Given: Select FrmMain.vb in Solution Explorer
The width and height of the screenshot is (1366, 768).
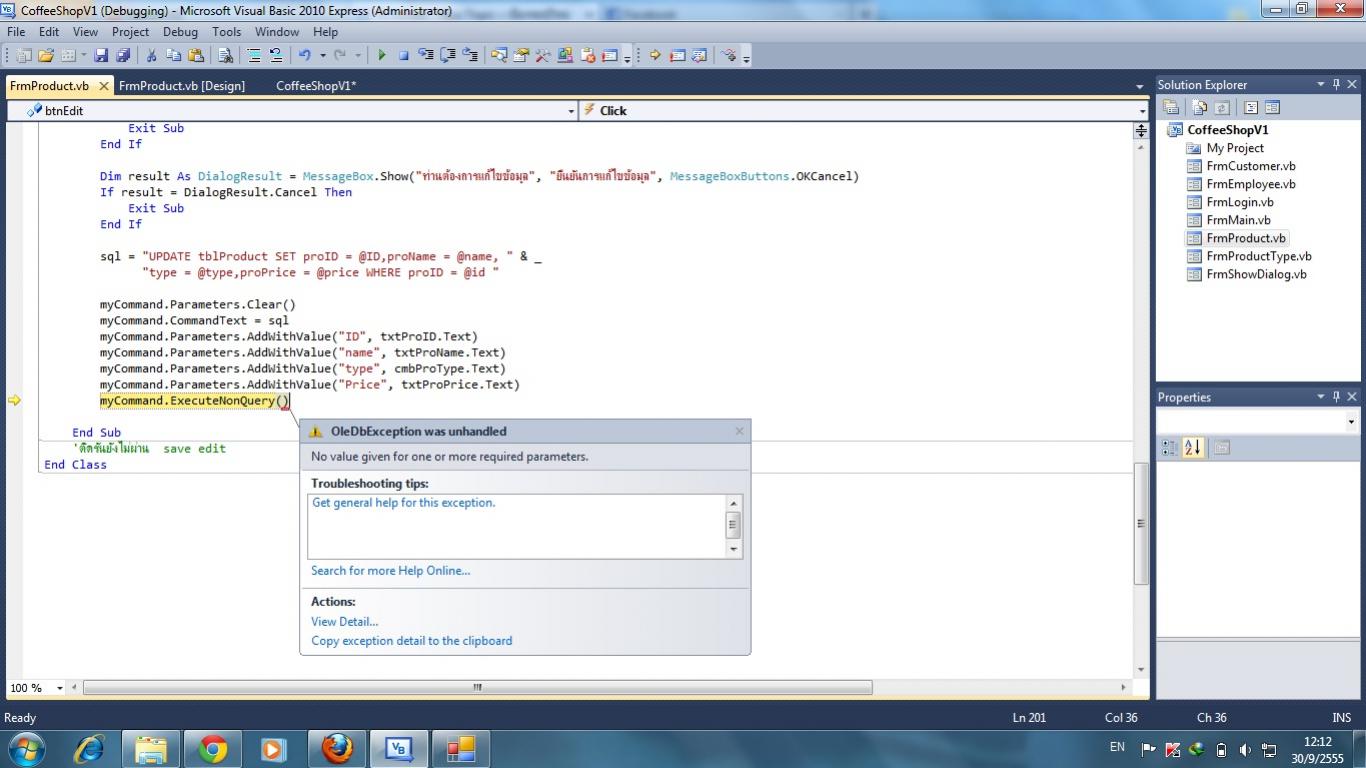Looking at the screenshot, I should pyautogui.click(x=1238, y=220).
